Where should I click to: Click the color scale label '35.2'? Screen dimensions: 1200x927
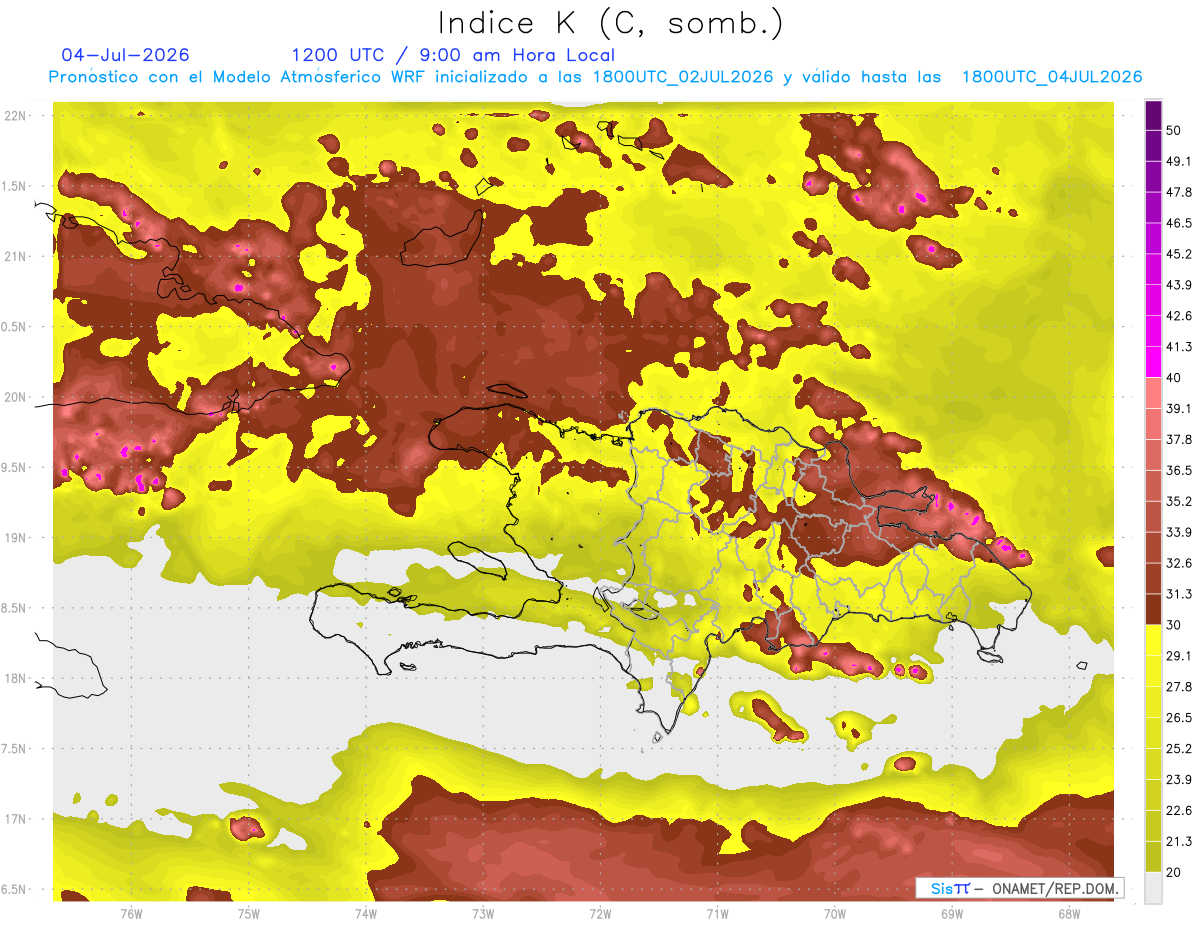coord(1178,502)
